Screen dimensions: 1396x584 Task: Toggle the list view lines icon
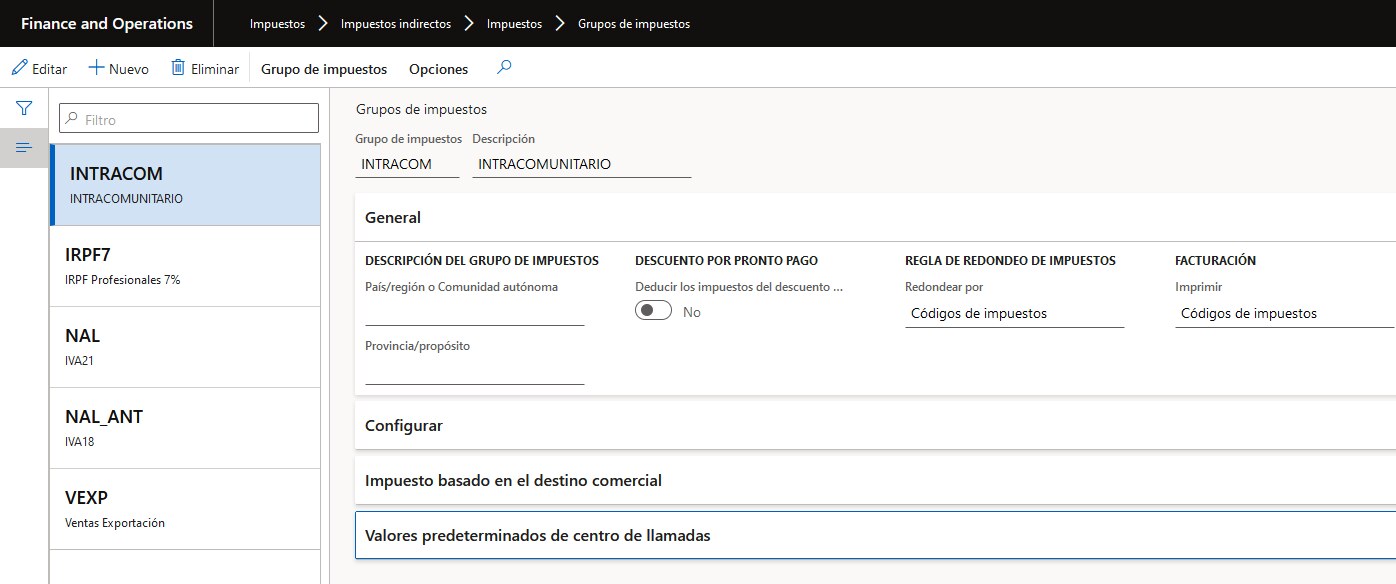click(x=24, y=148)
